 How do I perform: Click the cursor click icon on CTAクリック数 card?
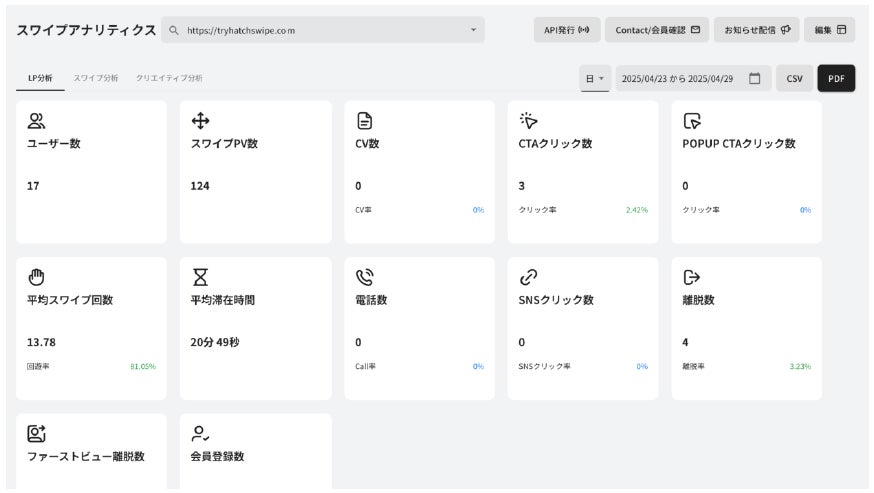point(529,121)
